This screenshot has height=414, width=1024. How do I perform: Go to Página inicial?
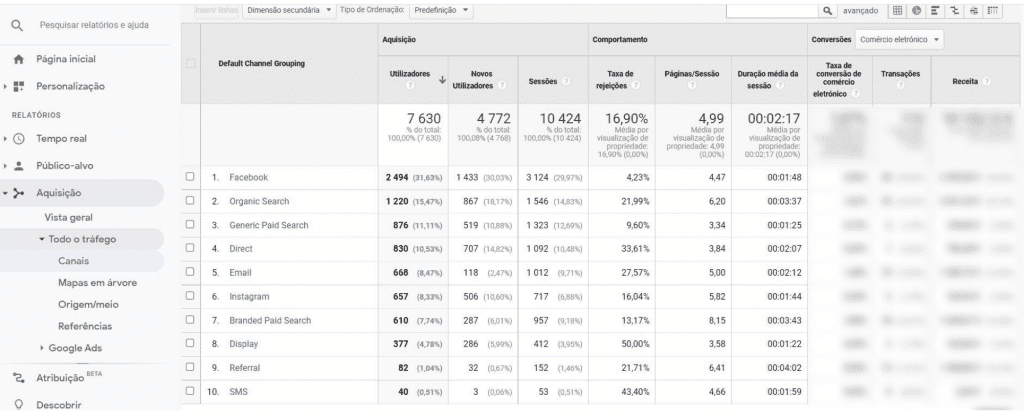66,59
